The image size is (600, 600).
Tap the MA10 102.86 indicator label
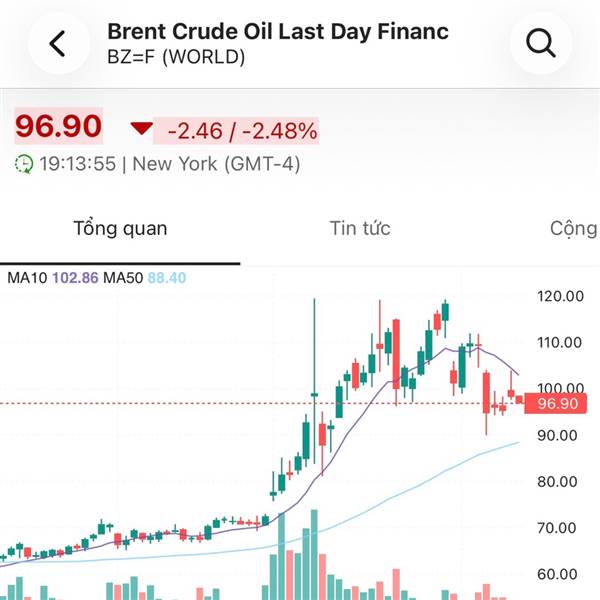[54, 277]
